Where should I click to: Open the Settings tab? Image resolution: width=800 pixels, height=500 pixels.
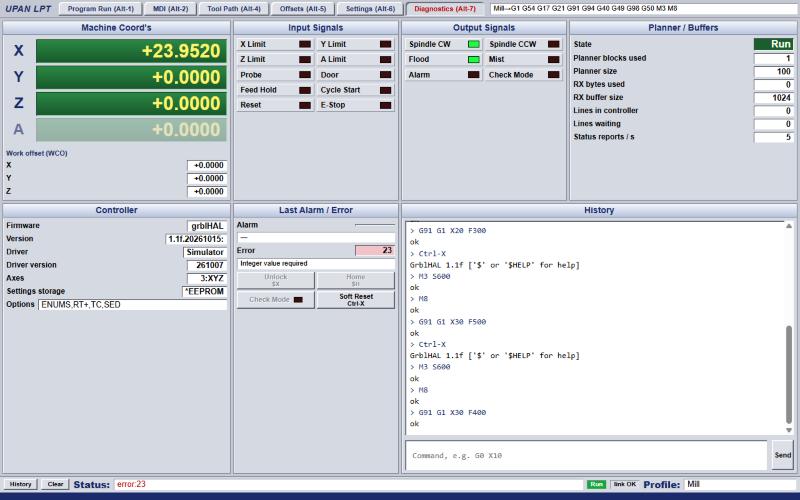370,9
